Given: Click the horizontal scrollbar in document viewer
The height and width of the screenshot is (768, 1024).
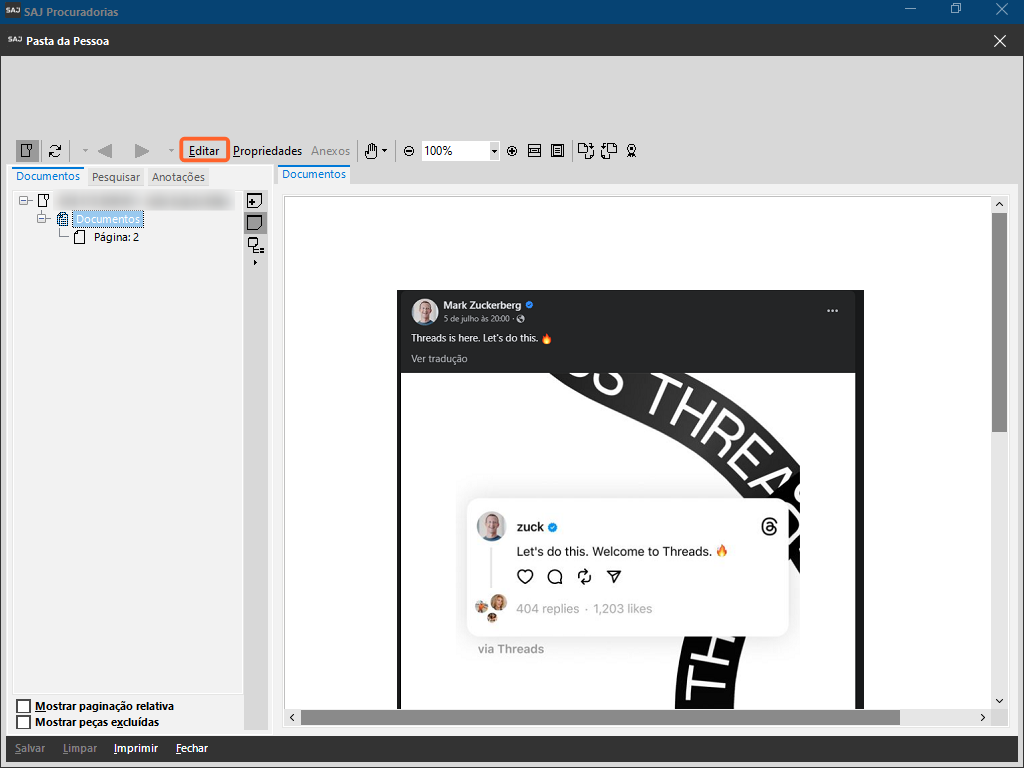Looking at the screenshot, I should click(x=600, y=717).
